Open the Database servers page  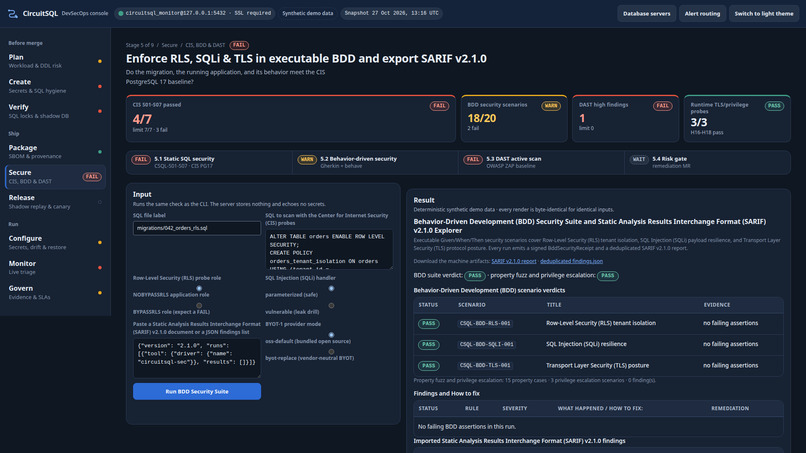tap(646, 14)
